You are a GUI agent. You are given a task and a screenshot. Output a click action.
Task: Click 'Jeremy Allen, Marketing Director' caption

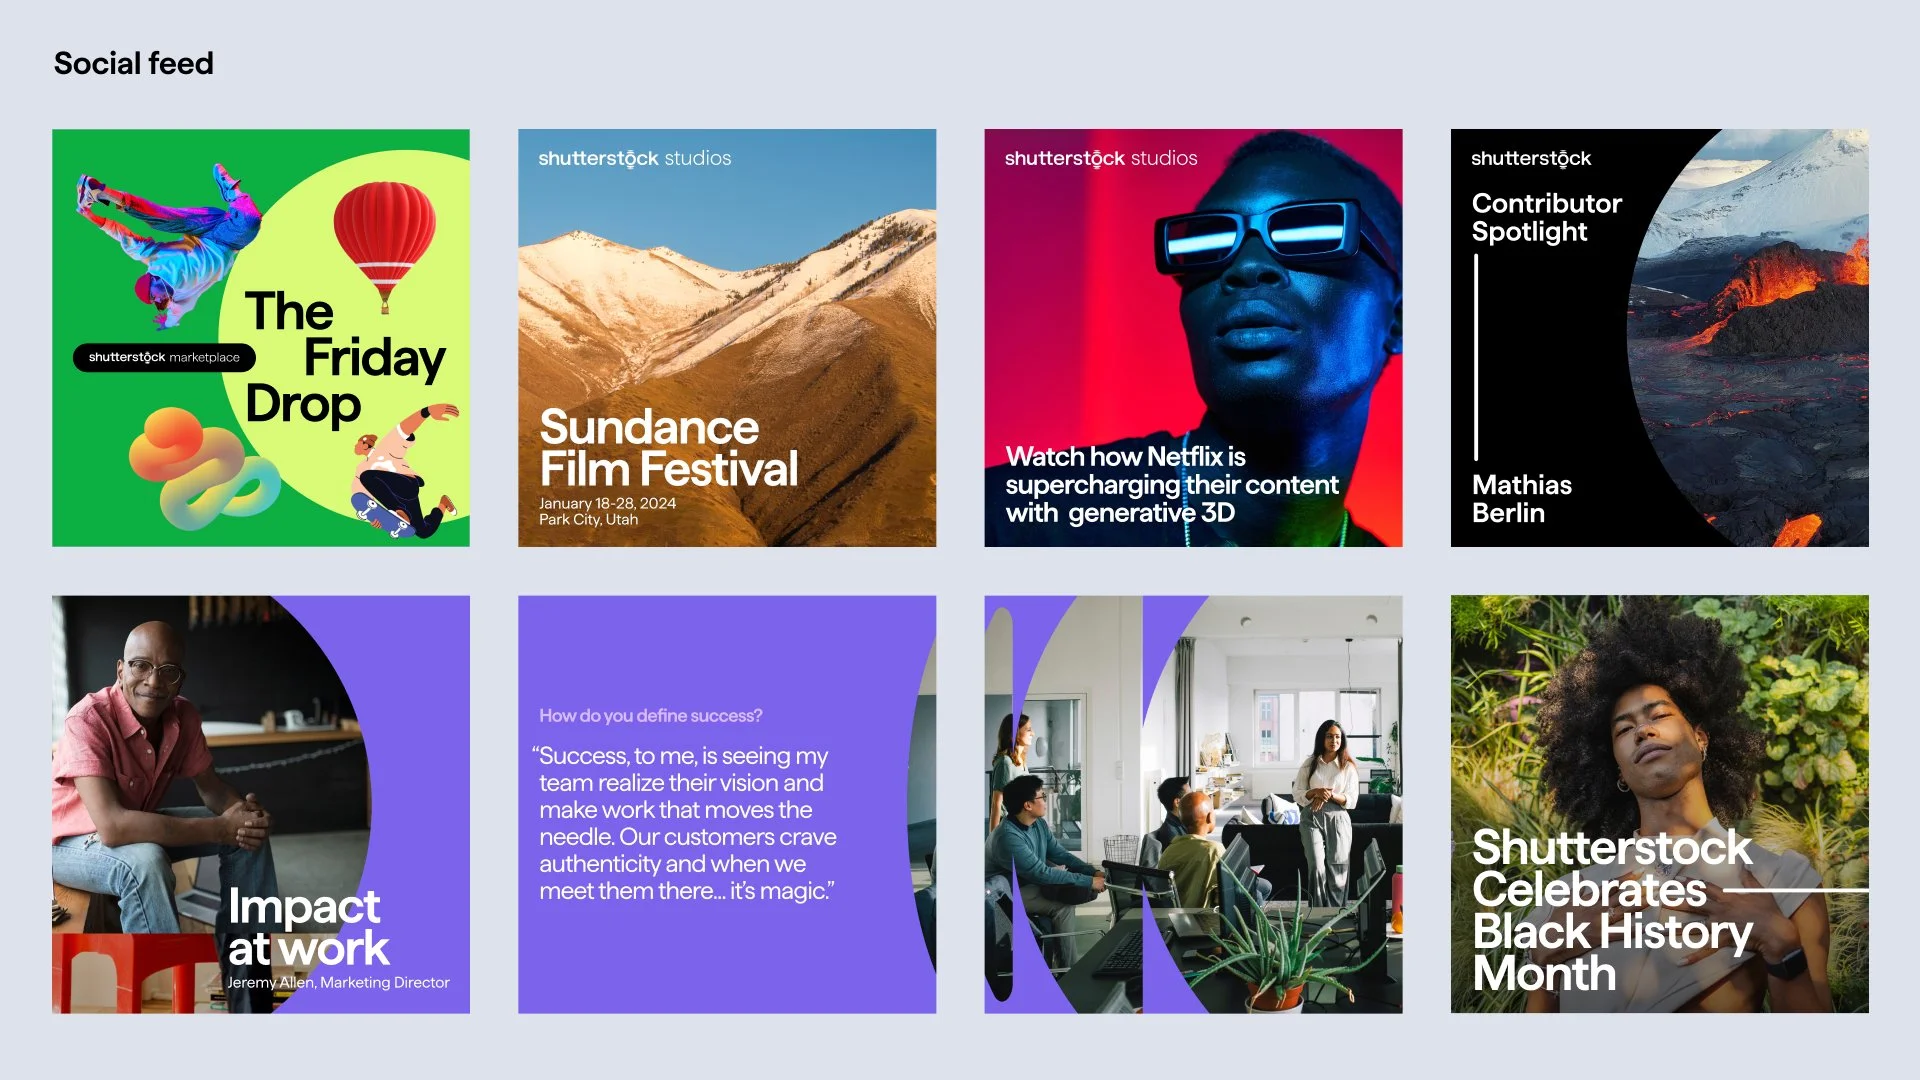coord(339,982)
